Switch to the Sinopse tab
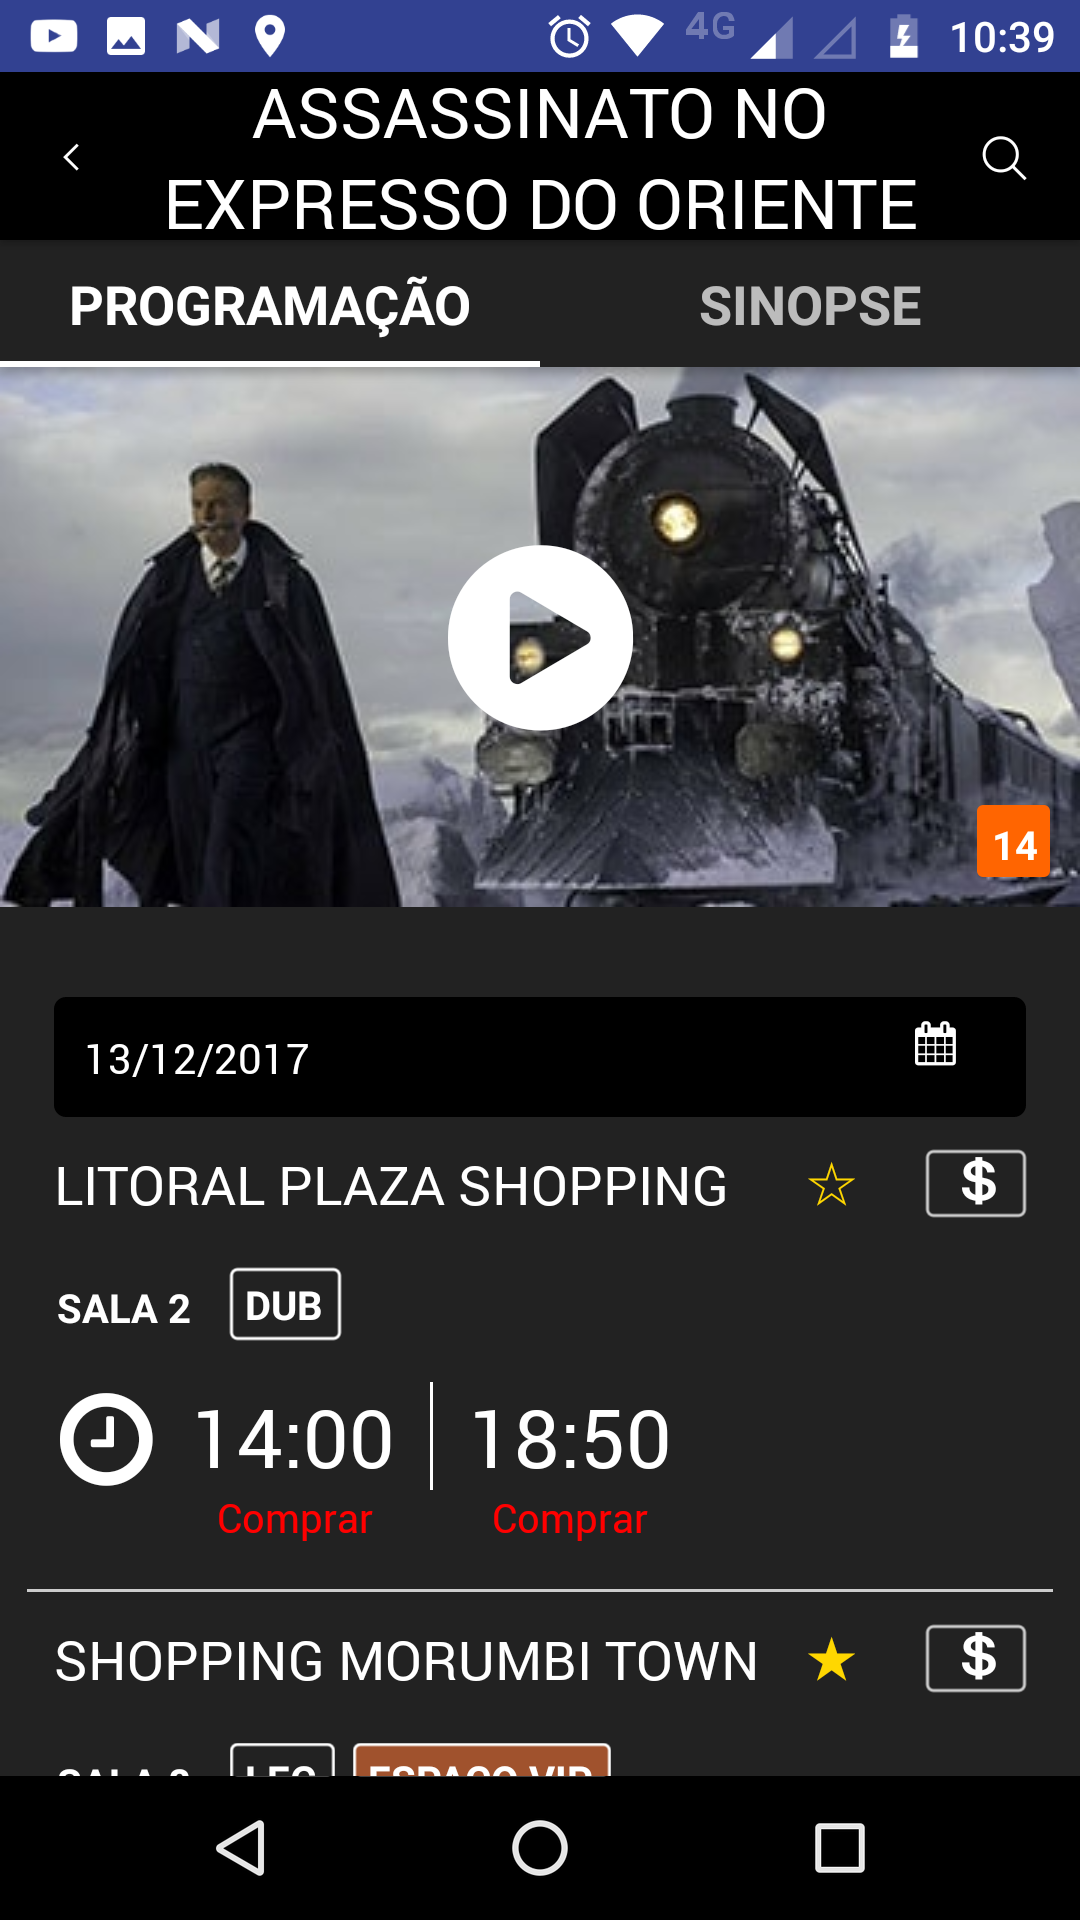1080x1920 pixels. point(810,304)
